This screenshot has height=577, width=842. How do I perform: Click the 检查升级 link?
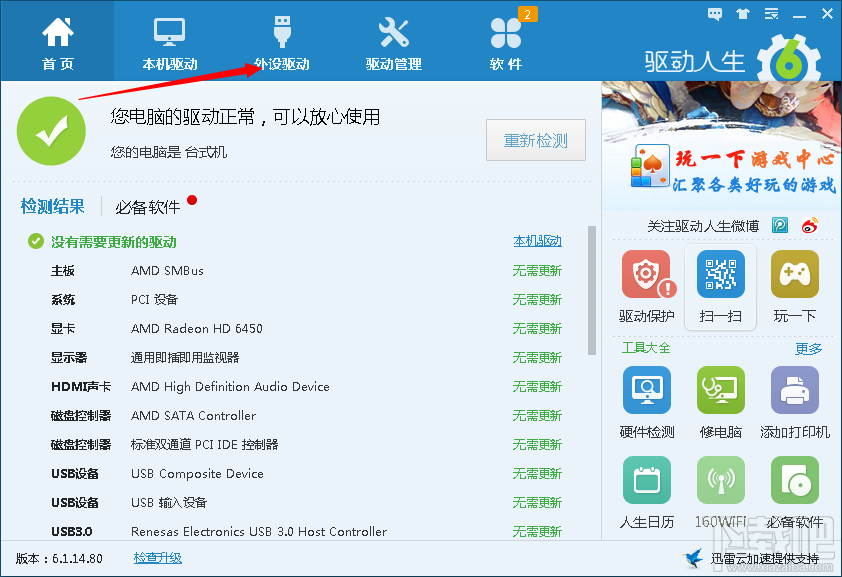[x=157, y=558]
